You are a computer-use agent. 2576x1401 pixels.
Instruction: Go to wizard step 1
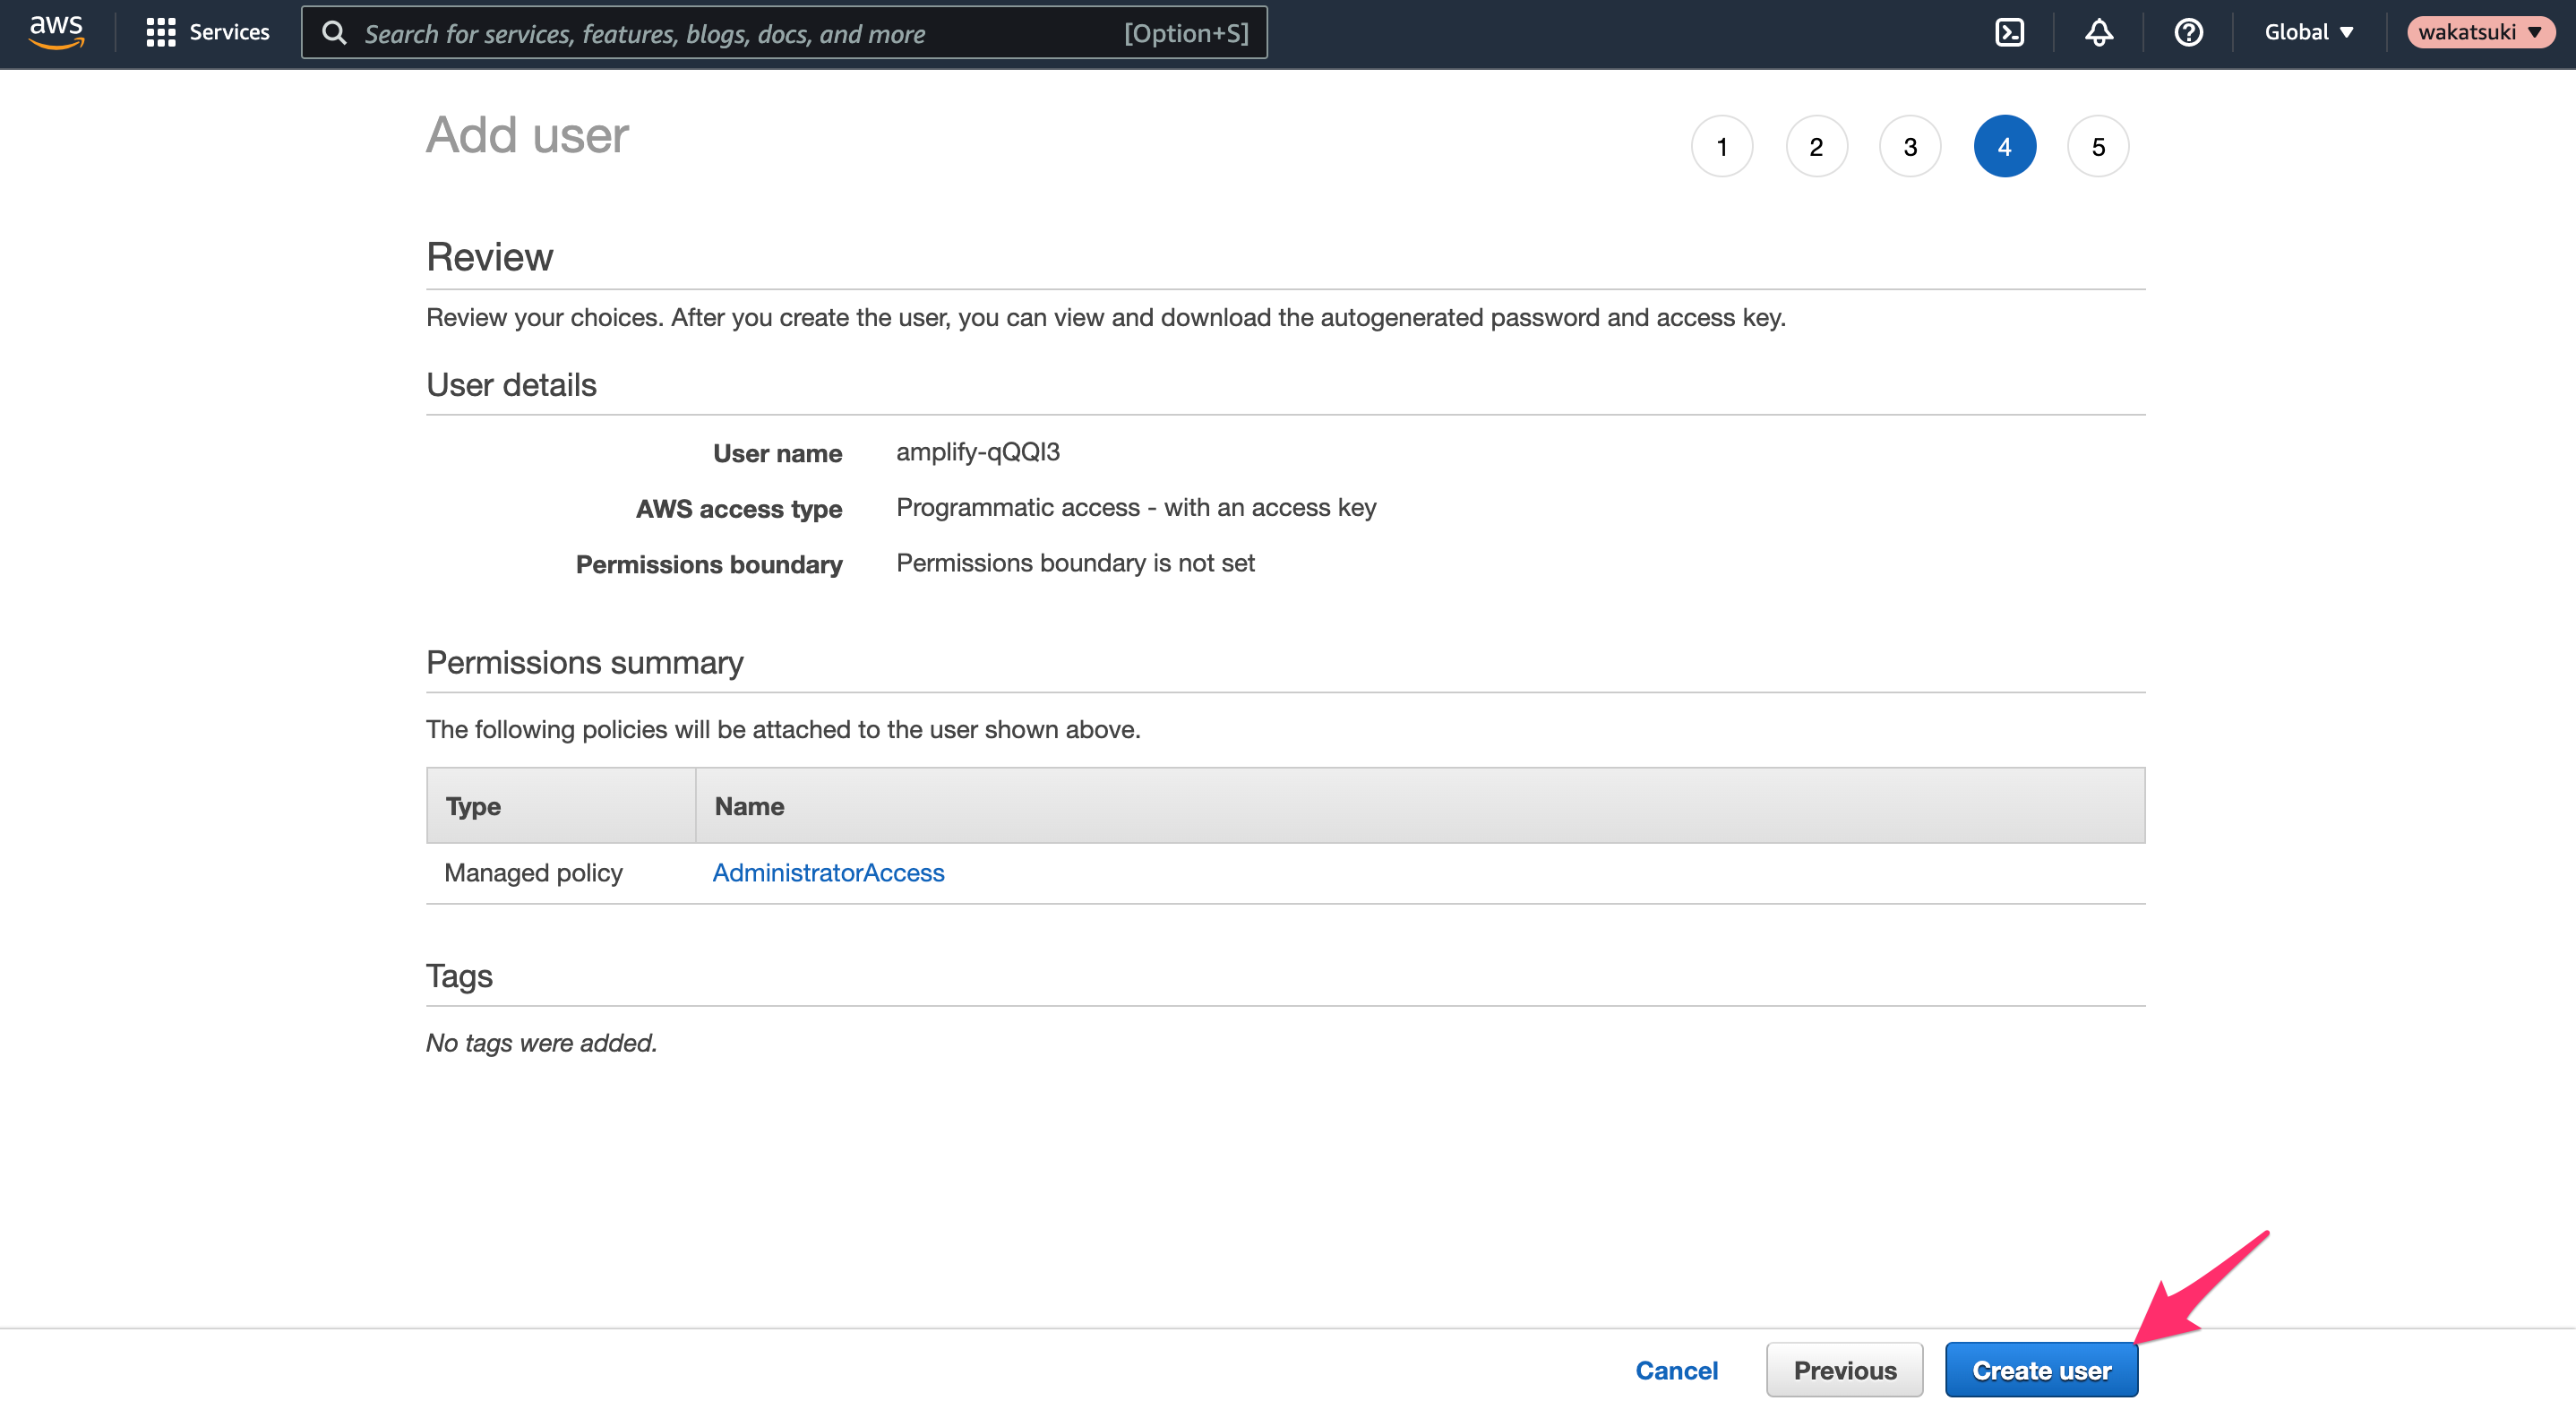(x=1722, y=147)
